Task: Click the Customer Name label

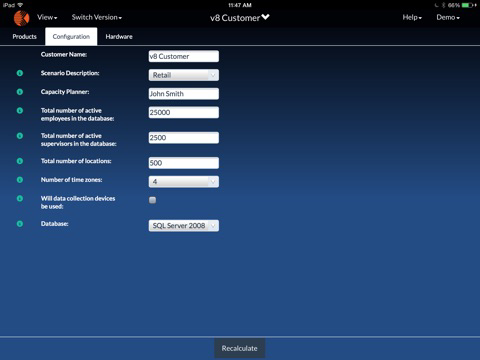Action: pyautogui.click(x=64, y=54)
